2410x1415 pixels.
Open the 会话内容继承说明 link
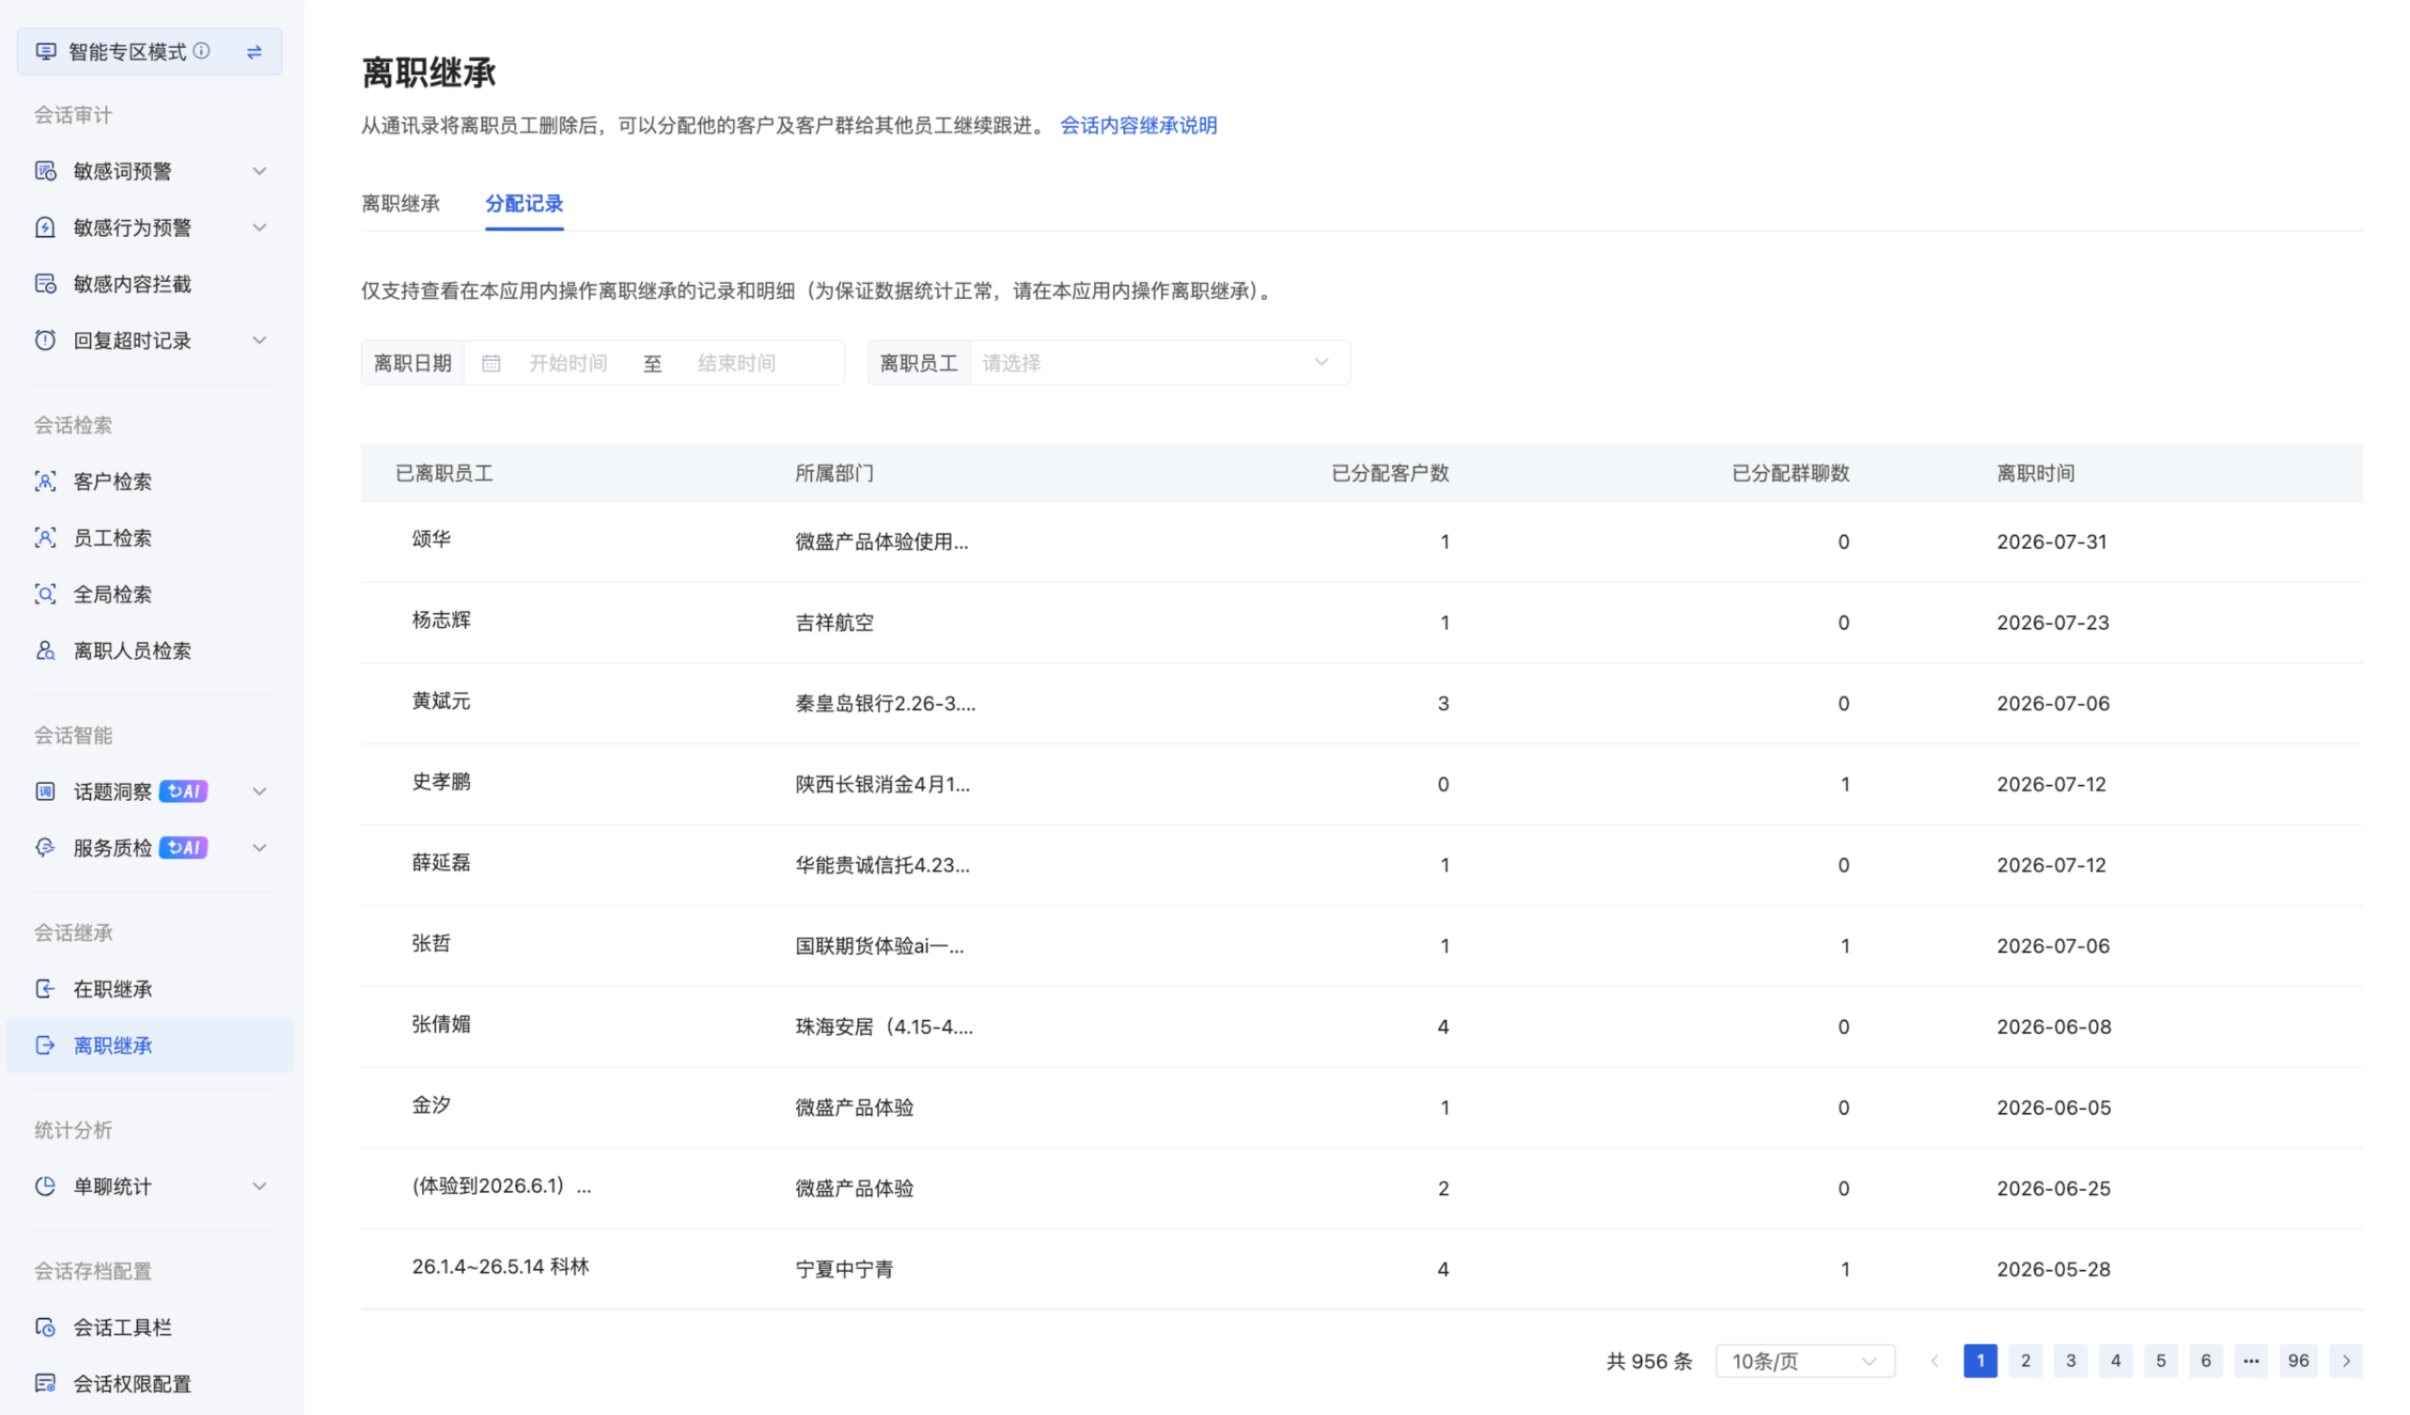(1138, 125)
